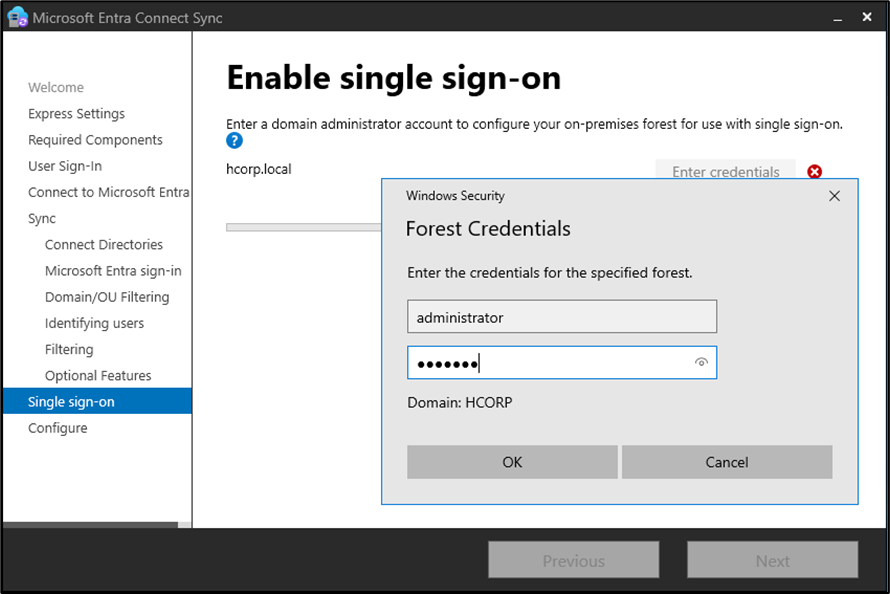
Task: Click the Next navigation button
Action: click(x=772, y=561)
